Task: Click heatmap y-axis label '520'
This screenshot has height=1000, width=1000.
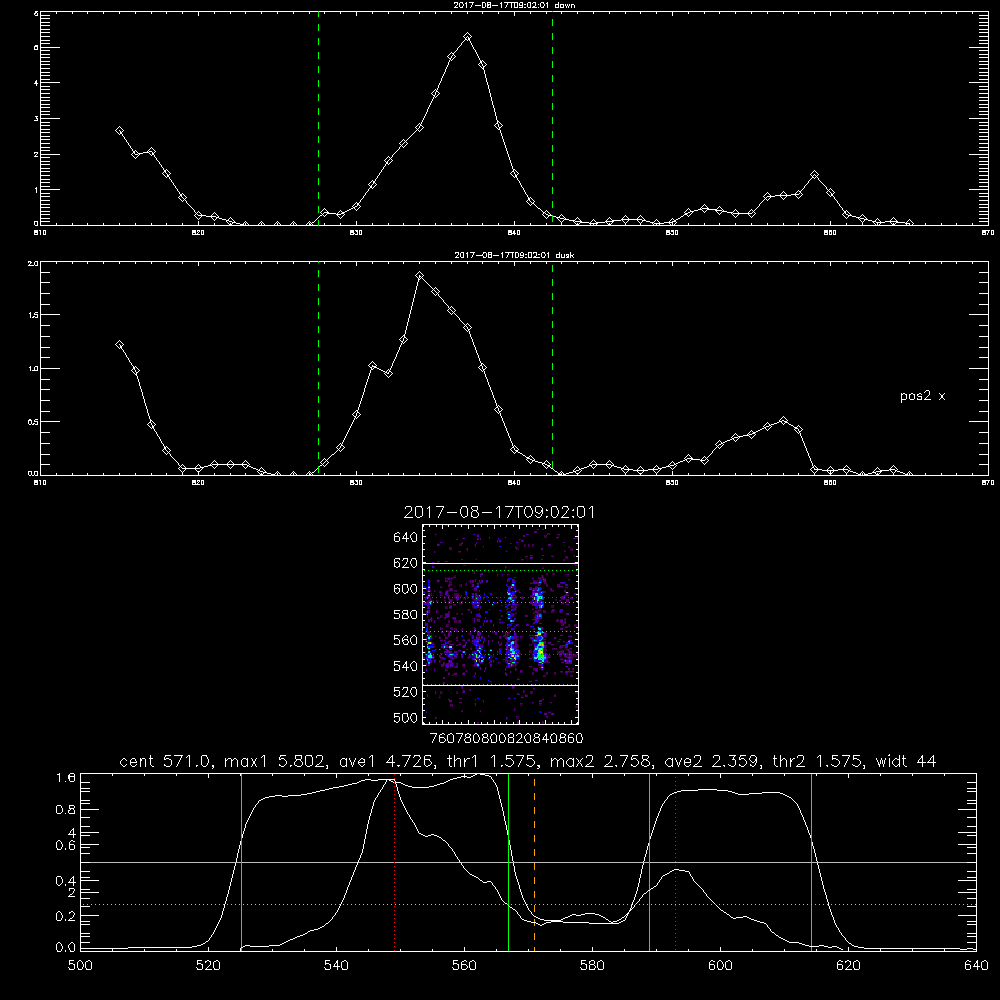Action: coord(406,692)
